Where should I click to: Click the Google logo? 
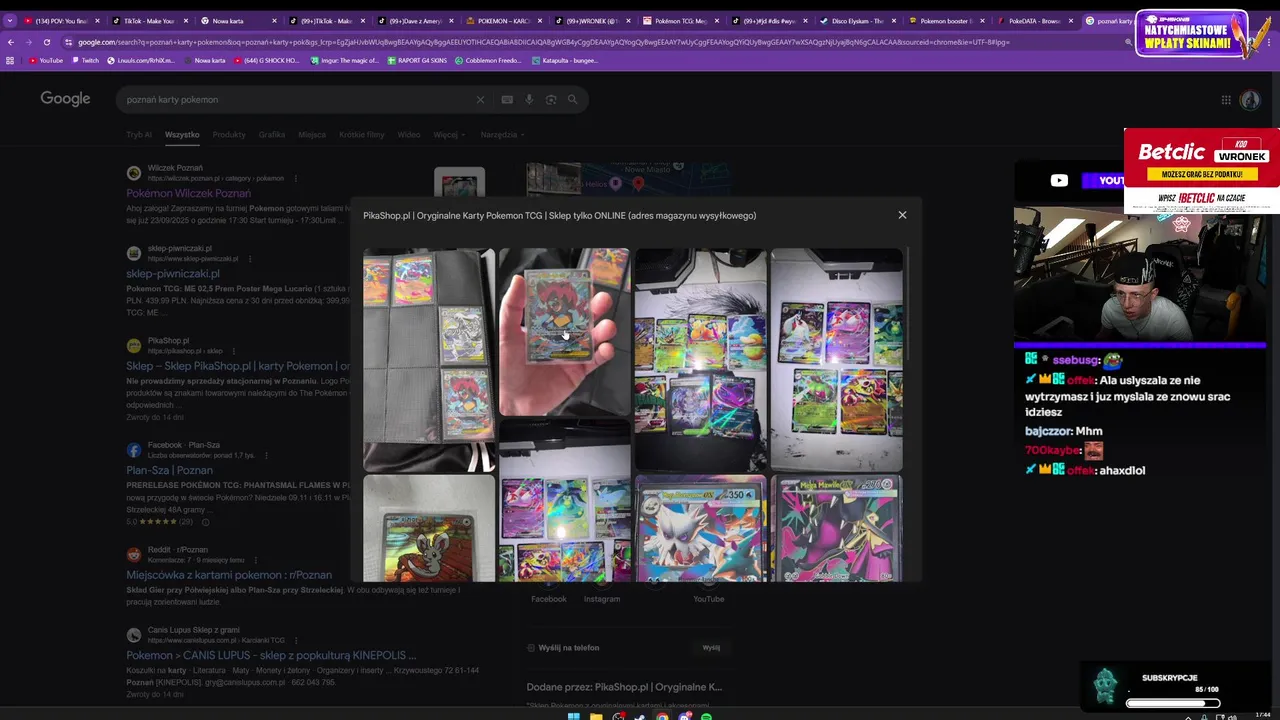pos(65,98)
